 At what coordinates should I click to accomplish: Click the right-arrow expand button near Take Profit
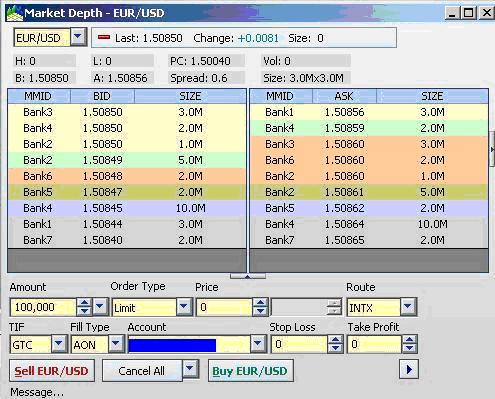pyautogui.click(x=409, y=369)
